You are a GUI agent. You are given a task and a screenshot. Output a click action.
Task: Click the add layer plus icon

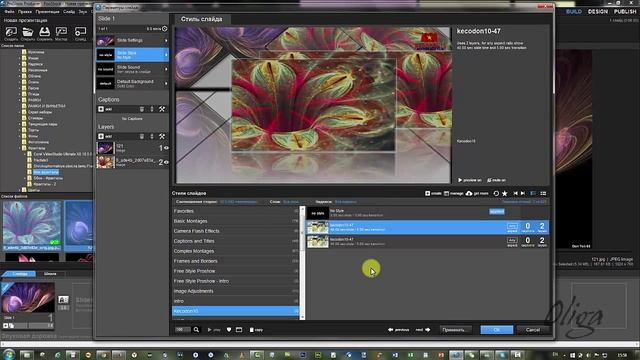tap(101, 136)
